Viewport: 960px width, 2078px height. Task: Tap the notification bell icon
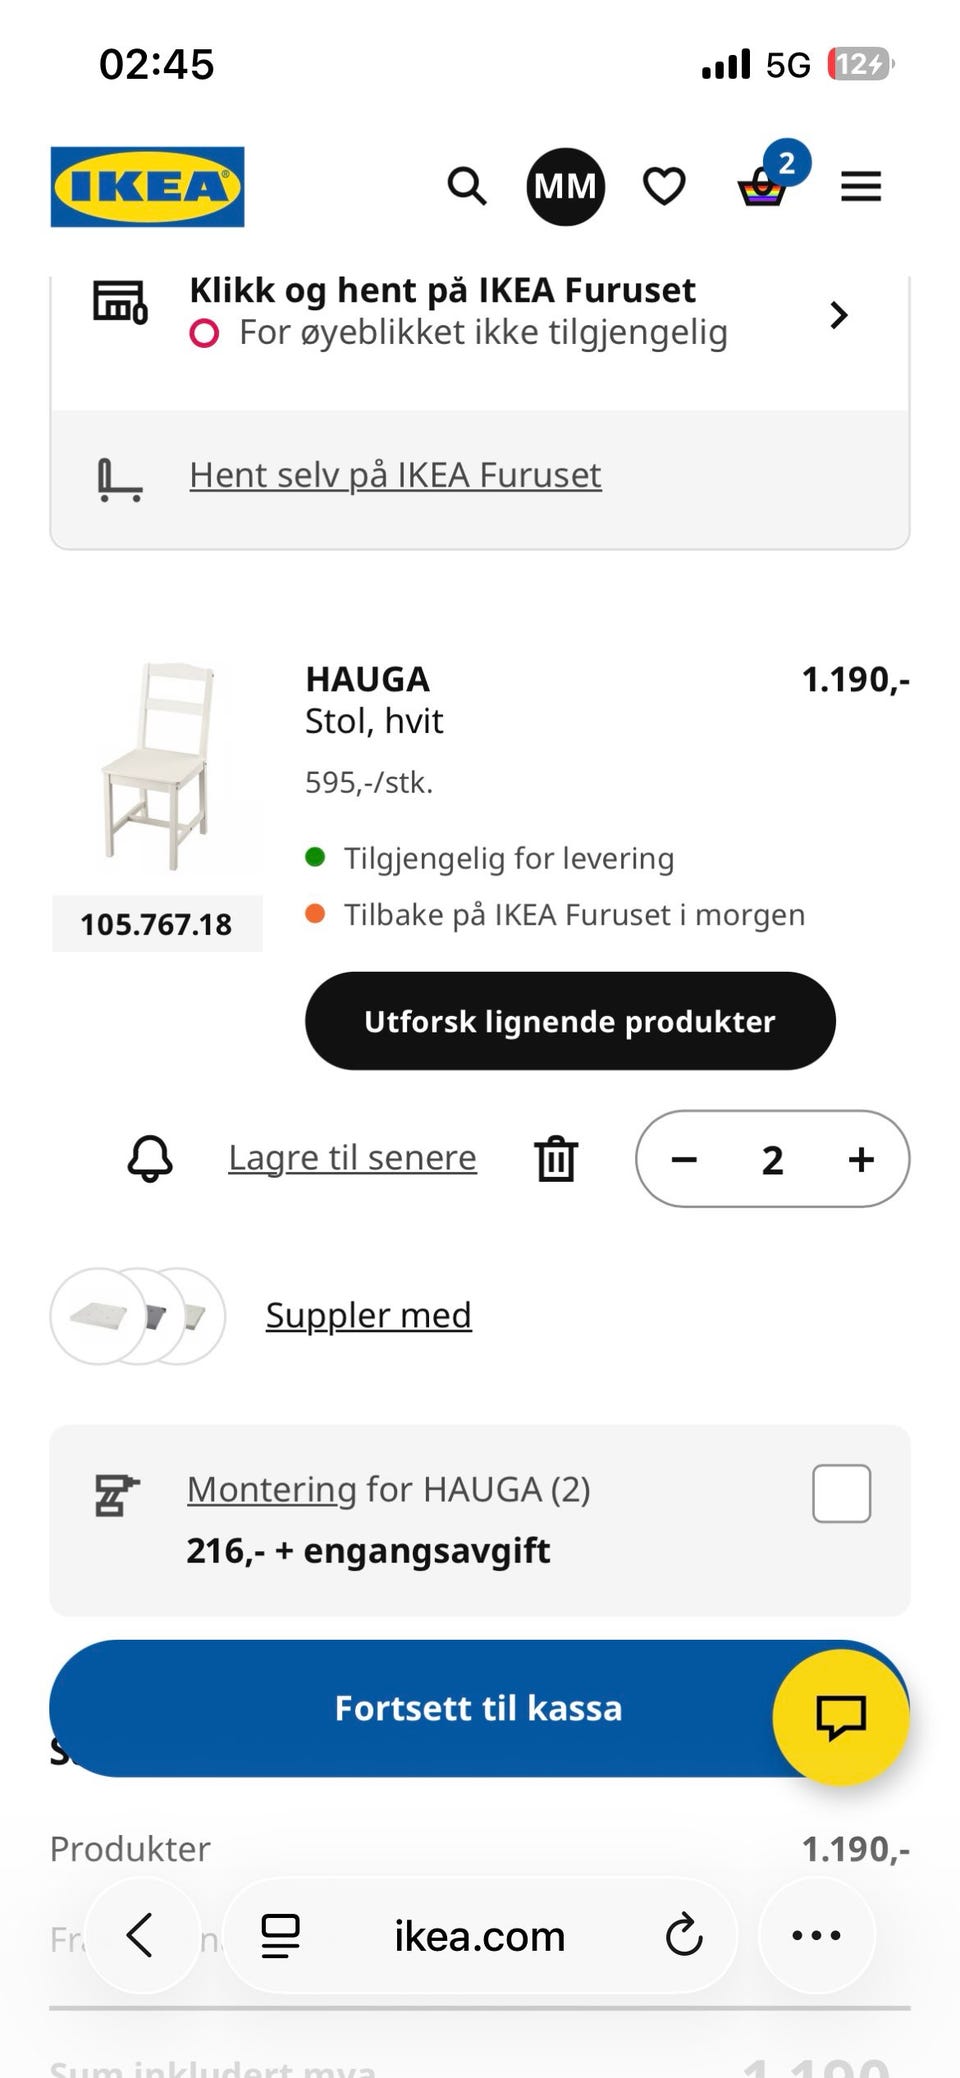coord(150,1159)
